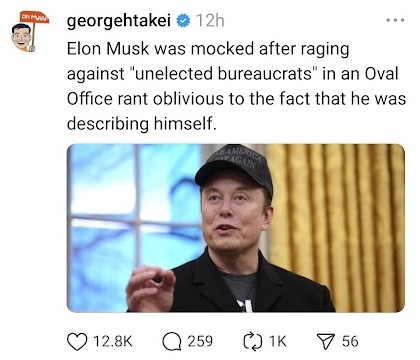Visit the georgehtakei username link
The image size is (420, 360).
click(119, 21)
